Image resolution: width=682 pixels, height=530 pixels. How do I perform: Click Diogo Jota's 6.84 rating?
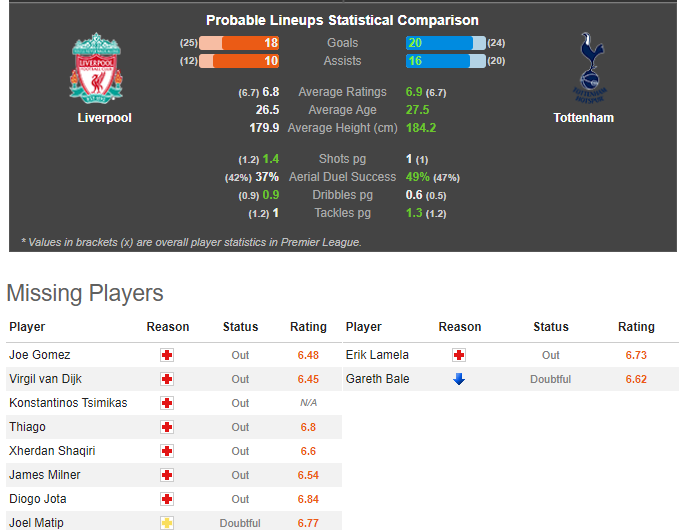click(308, 499)
